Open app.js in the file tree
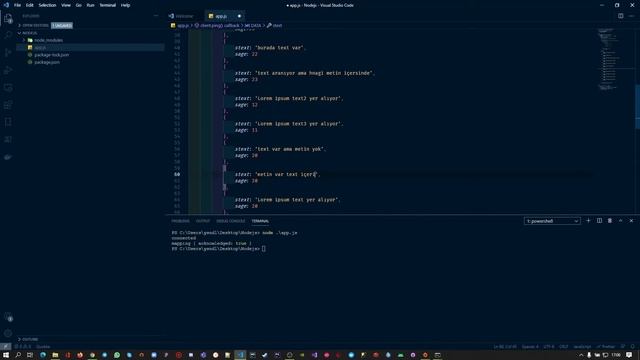Image resolution: width=640 pixels, height=360 pixels. (x=90, y=48)
